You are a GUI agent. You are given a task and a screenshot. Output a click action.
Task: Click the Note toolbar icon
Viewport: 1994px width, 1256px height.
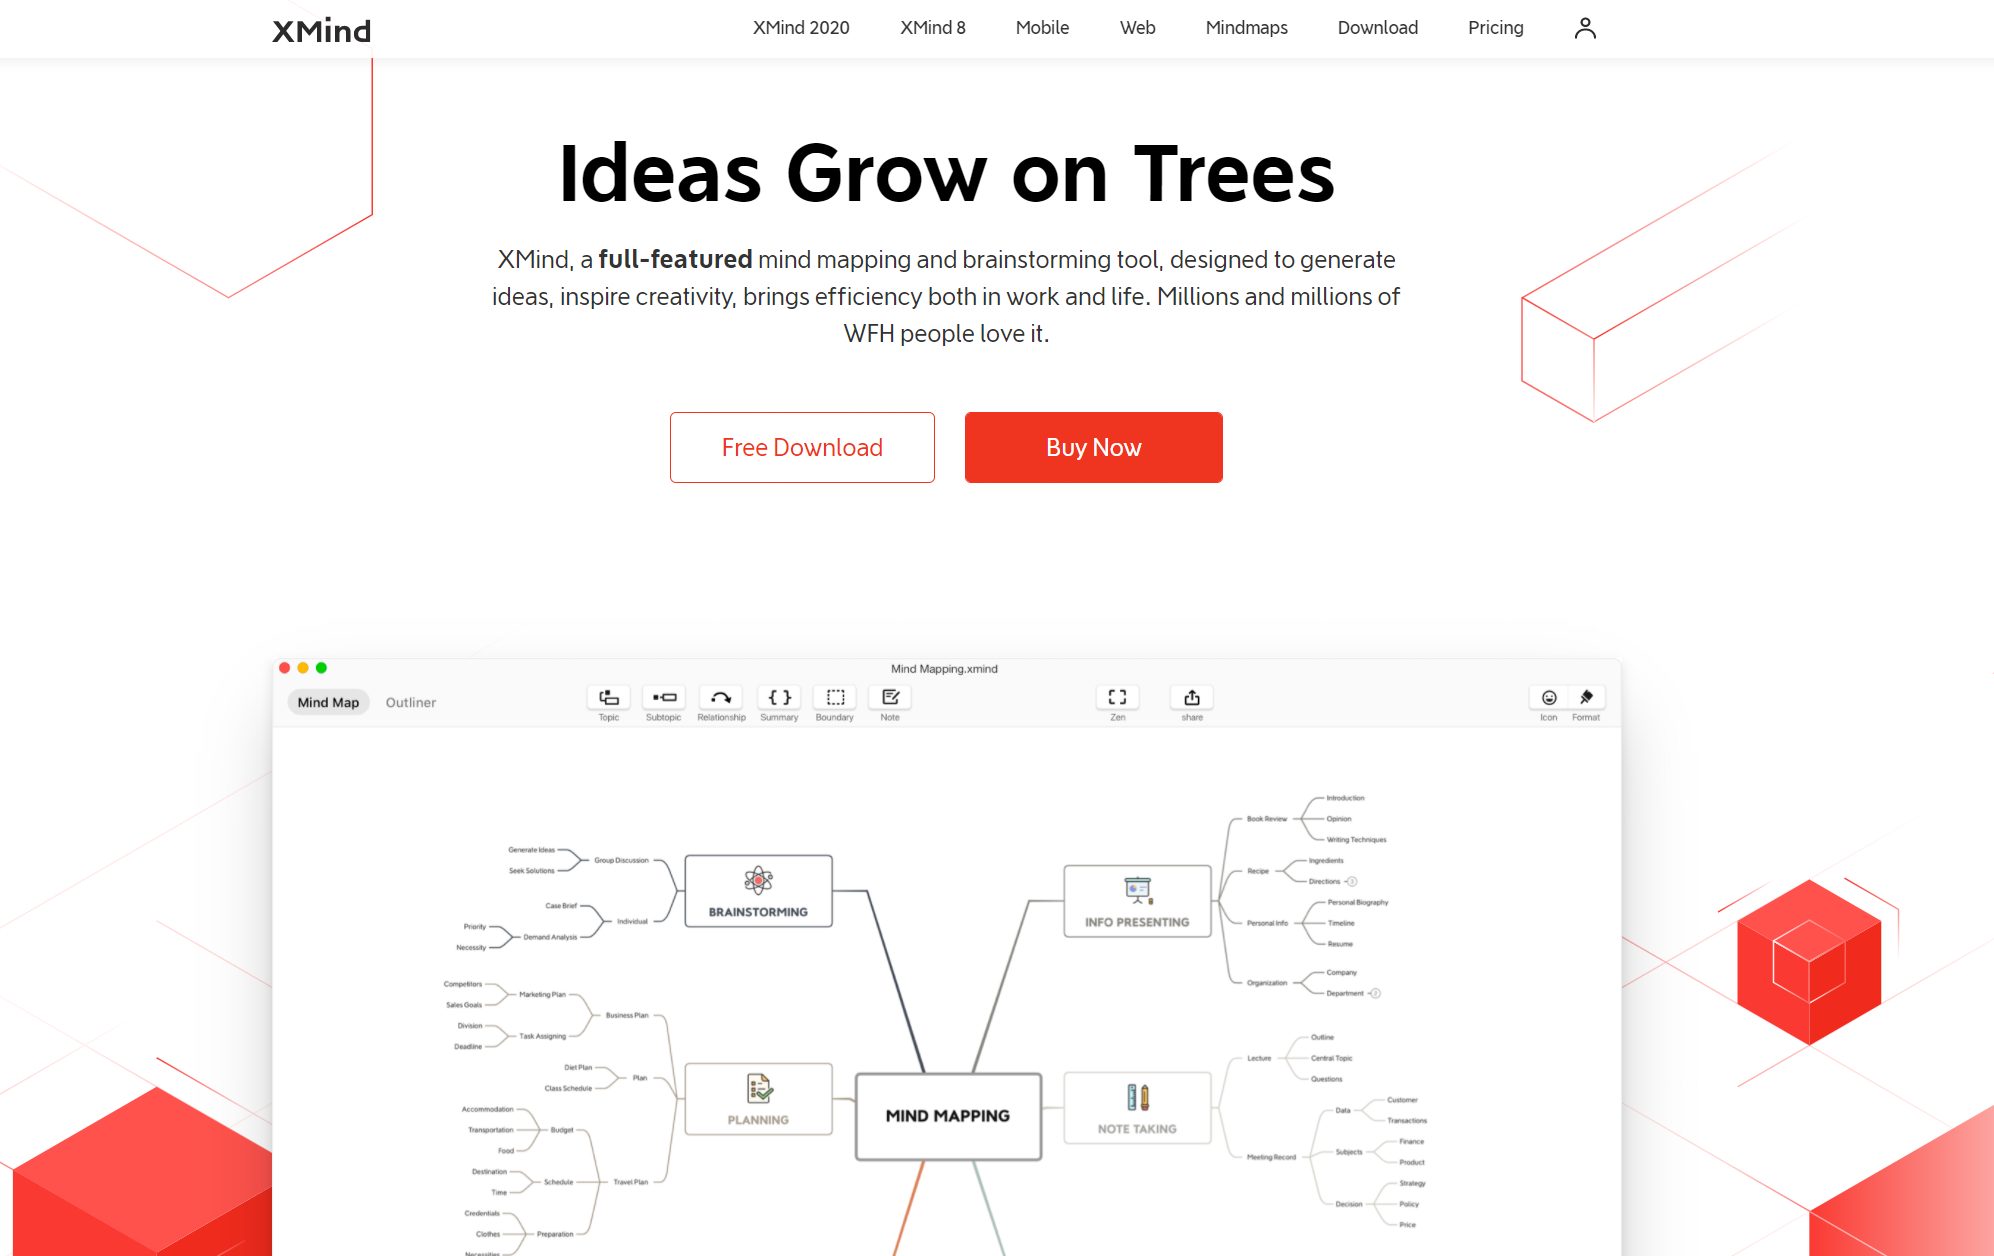pos(890,698)
